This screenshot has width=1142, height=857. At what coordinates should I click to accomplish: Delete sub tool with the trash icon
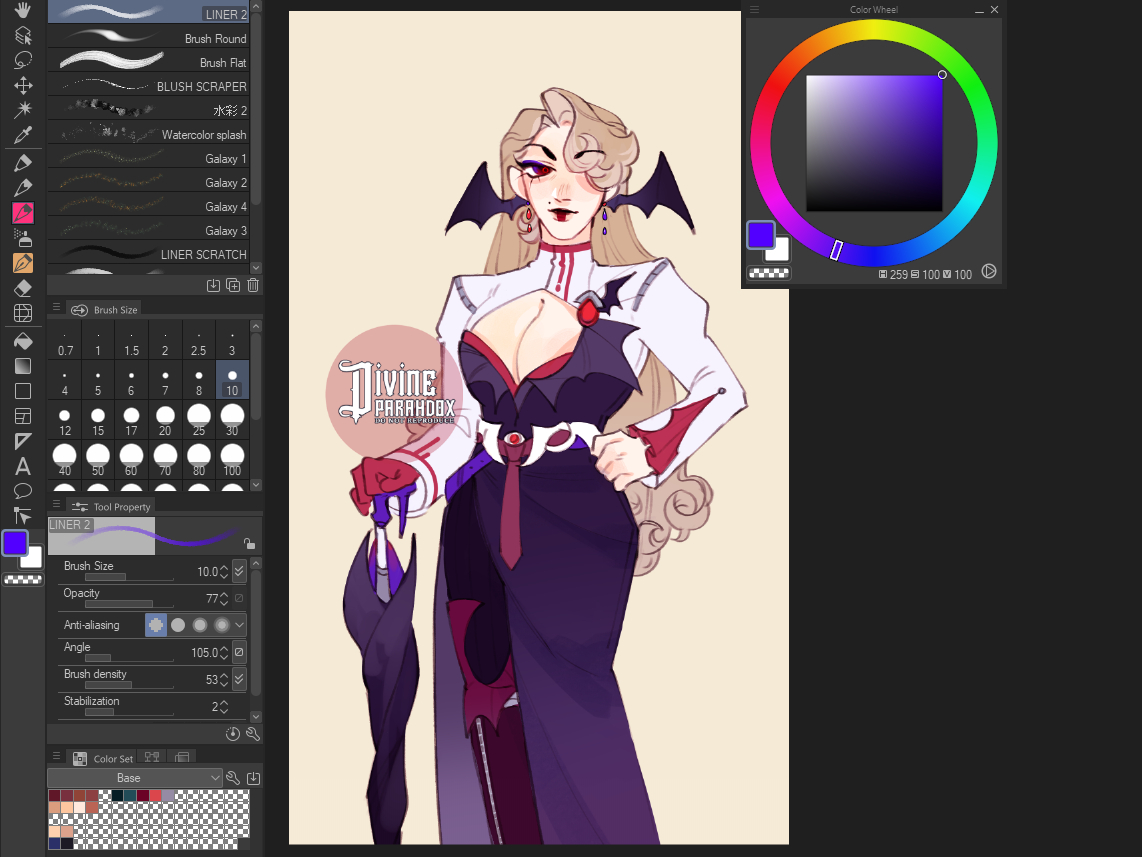[253, 285]
